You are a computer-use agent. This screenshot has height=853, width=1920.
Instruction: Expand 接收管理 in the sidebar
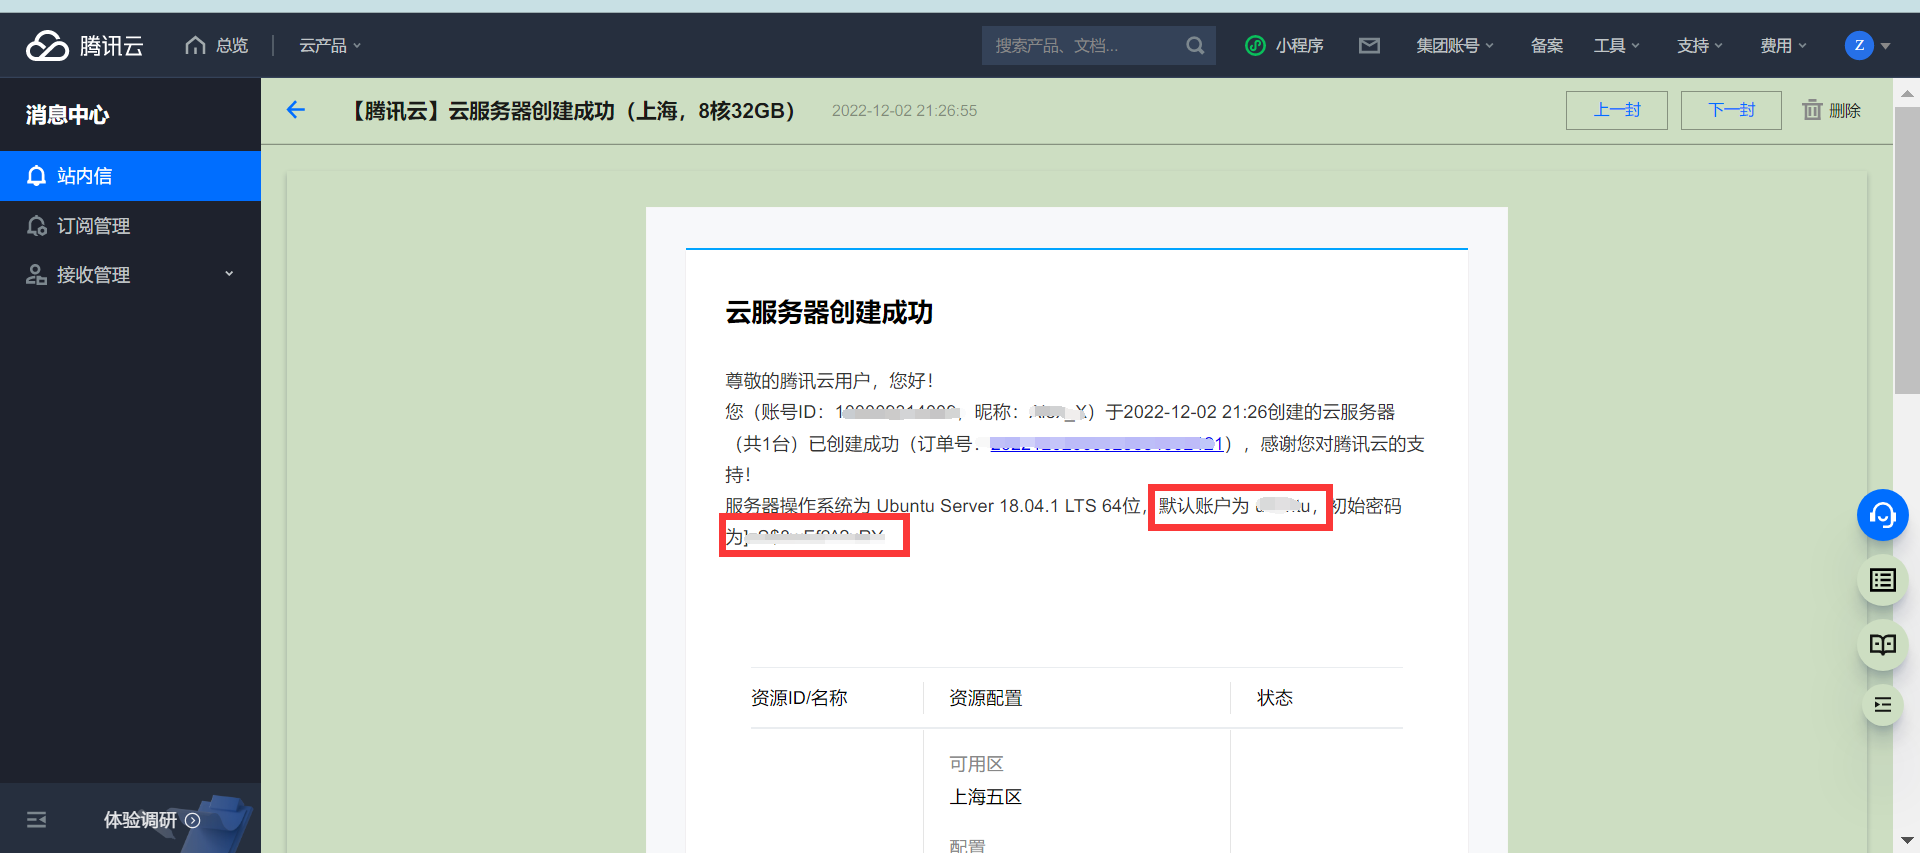(x=130, y=275)
